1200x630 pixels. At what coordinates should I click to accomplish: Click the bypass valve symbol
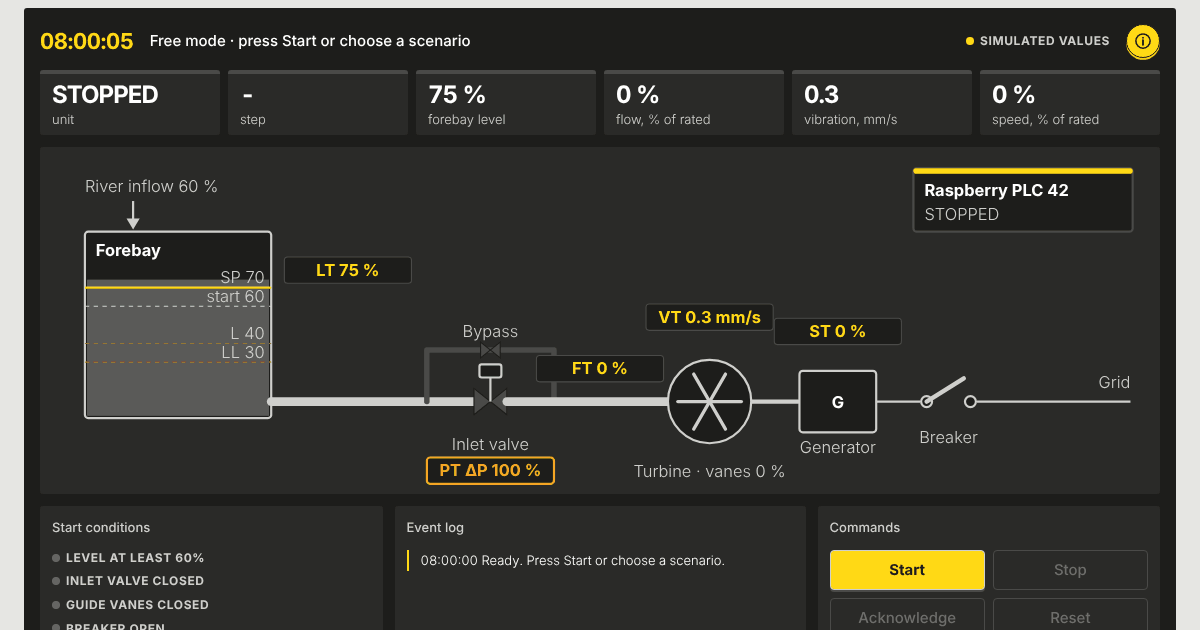coord(490,350)
